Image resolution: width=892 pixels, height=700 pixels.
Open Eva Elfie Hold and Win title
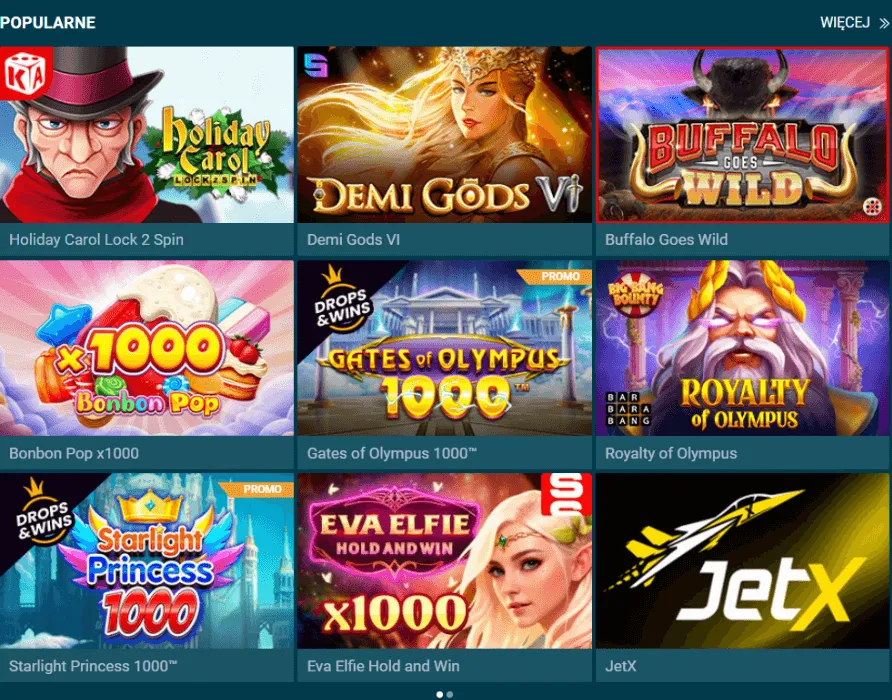[x=383, y=666]
